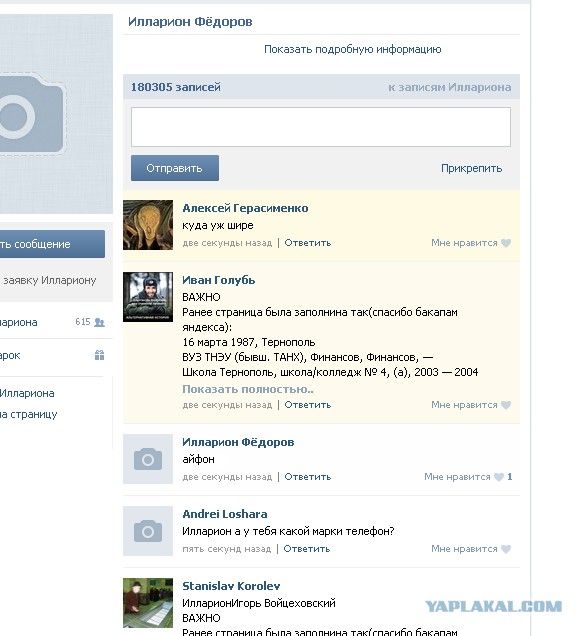Reply to Алексей Герасименко via Ответить
Screen dimensions: 588x636
click(308, 243)
